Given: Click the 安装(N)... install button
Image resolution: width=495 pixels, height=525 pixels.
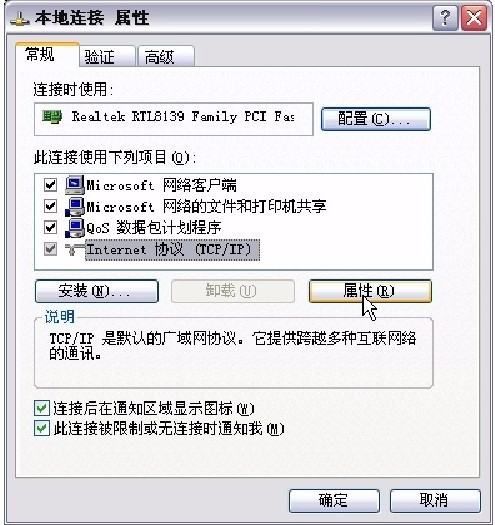Looking at the screenshot, I should [x=96, y=291].
